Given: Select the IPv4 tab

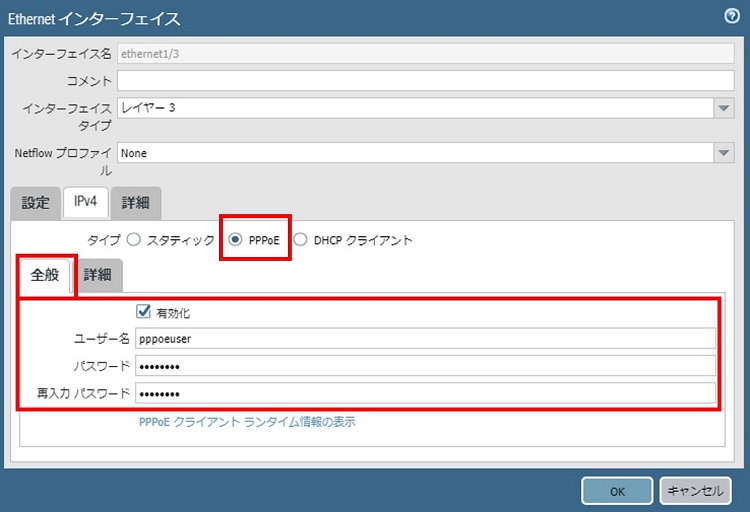Looking at the screenshot, I should point(85,202).
